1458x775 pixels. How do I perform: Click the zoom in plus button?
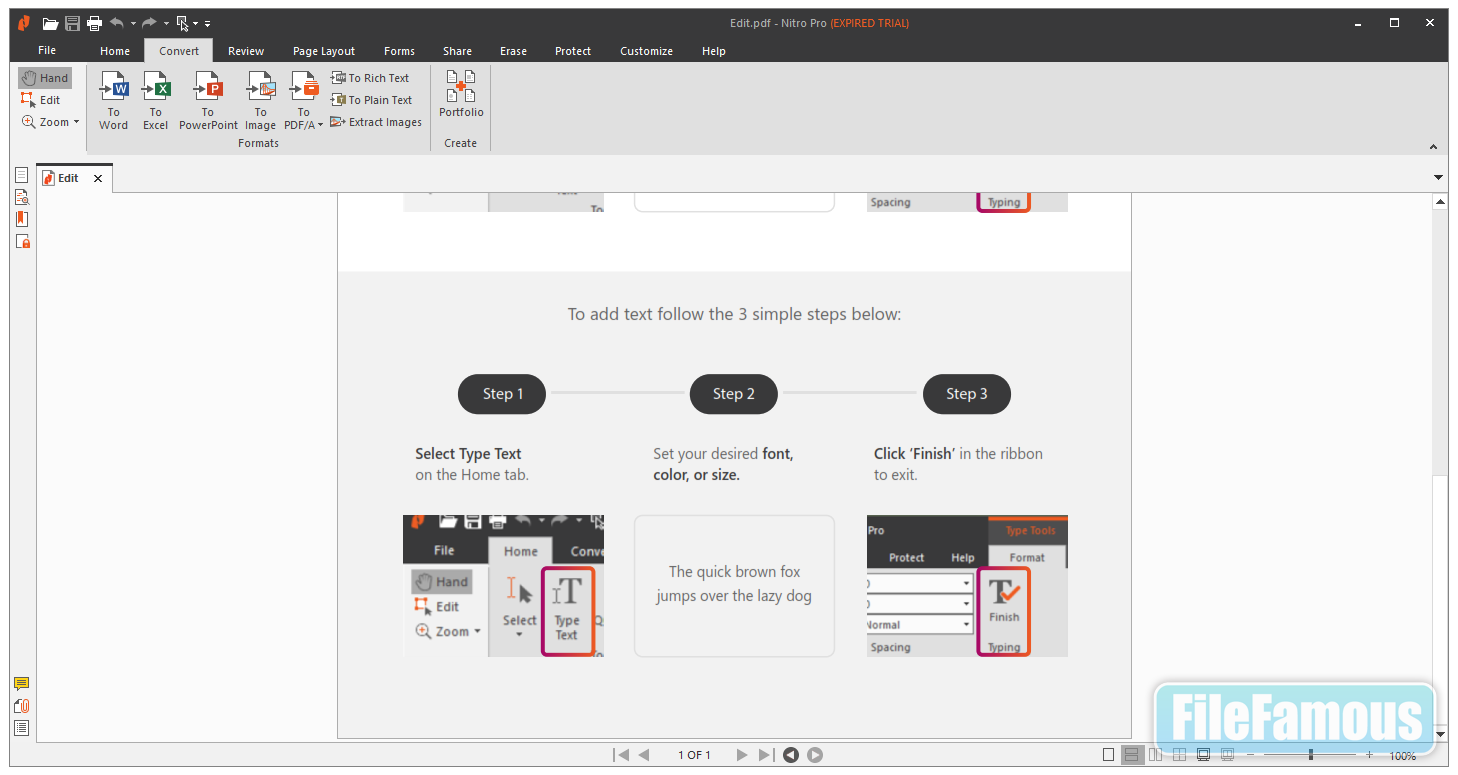(x=1369, y=755)
